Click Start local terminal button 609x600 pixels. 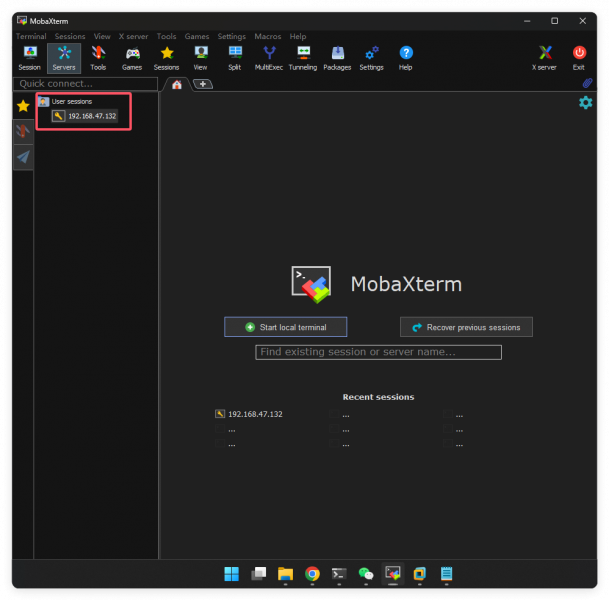[x=285, y=327]
